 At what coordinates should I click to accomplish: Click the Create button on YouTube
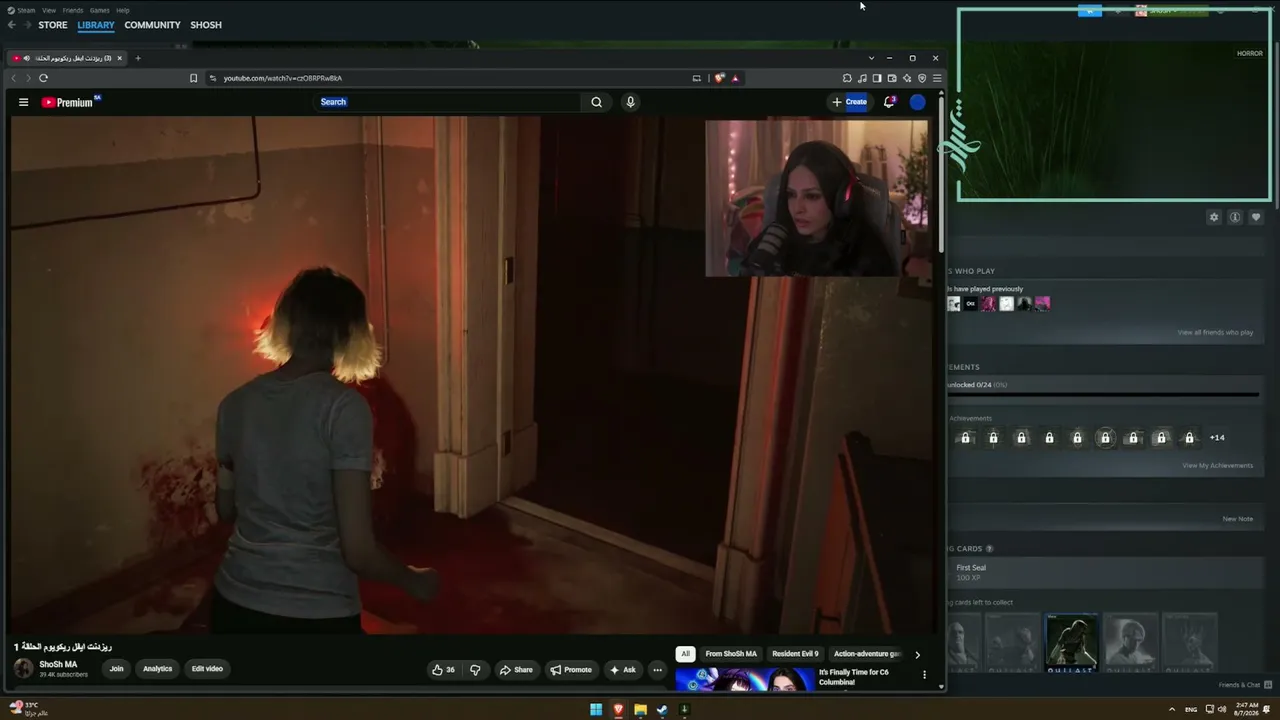(850, 102)
